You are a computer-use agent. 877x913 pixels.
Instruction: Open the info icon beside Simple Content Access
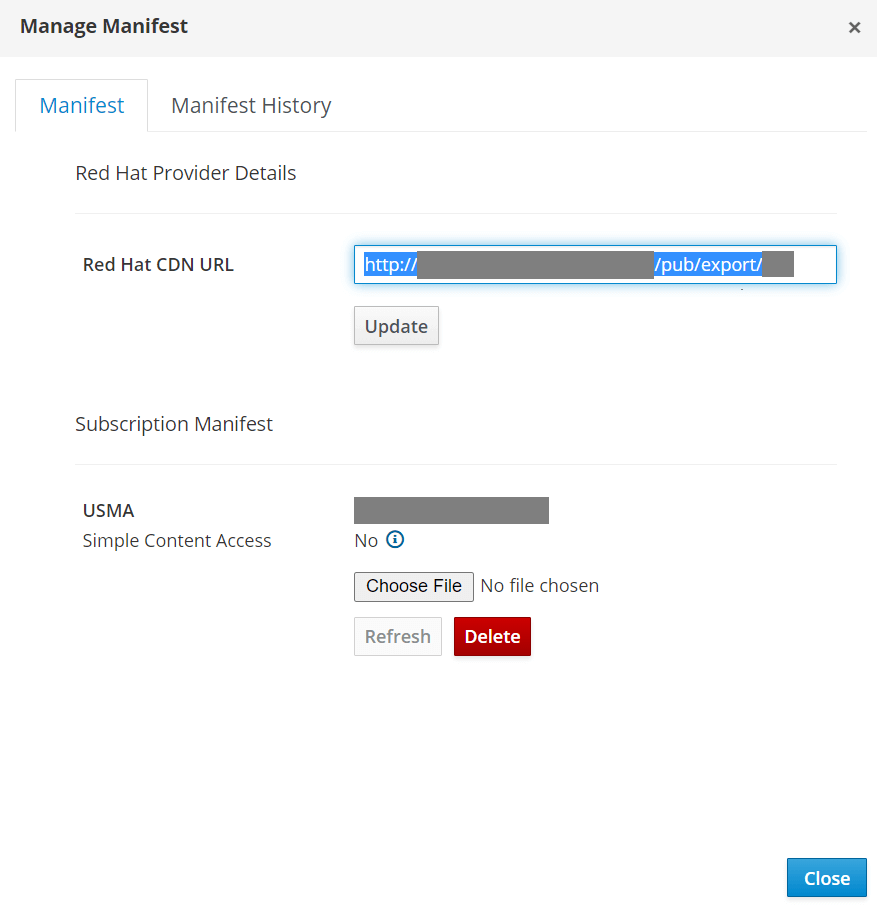395,540
